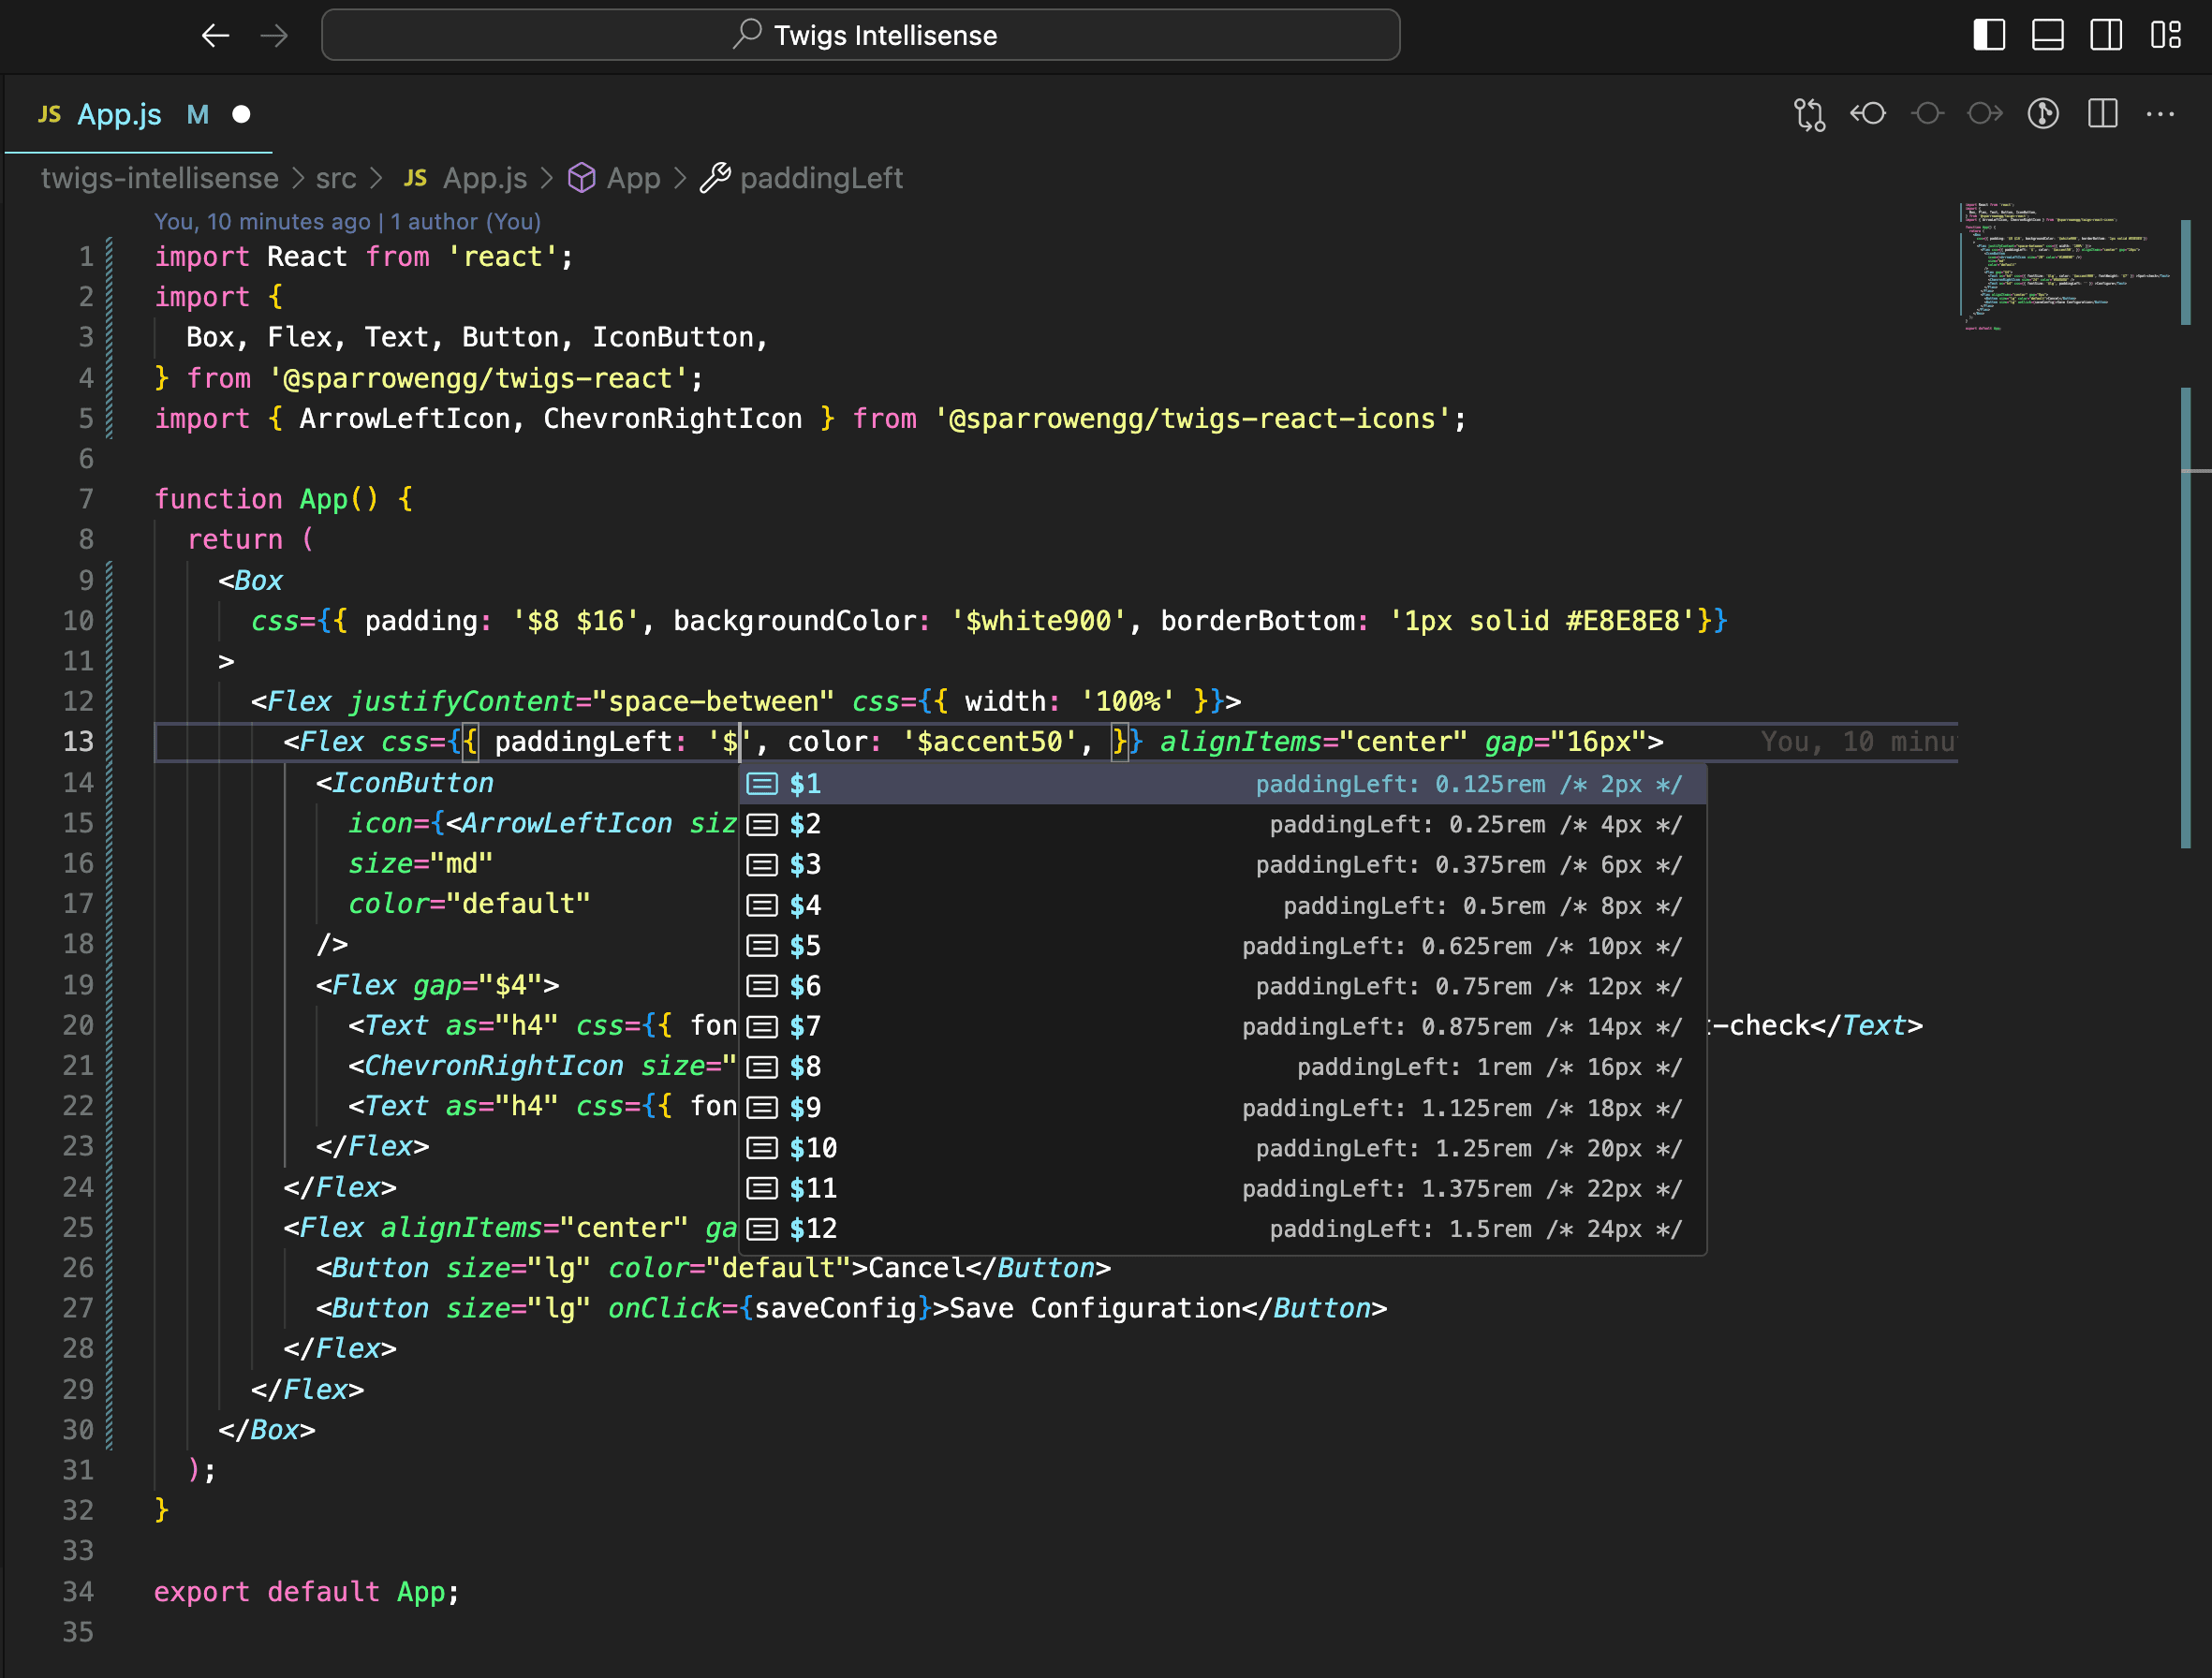
Task: Open the App symbol breadcrumb
Action: [x=632, y=178]
